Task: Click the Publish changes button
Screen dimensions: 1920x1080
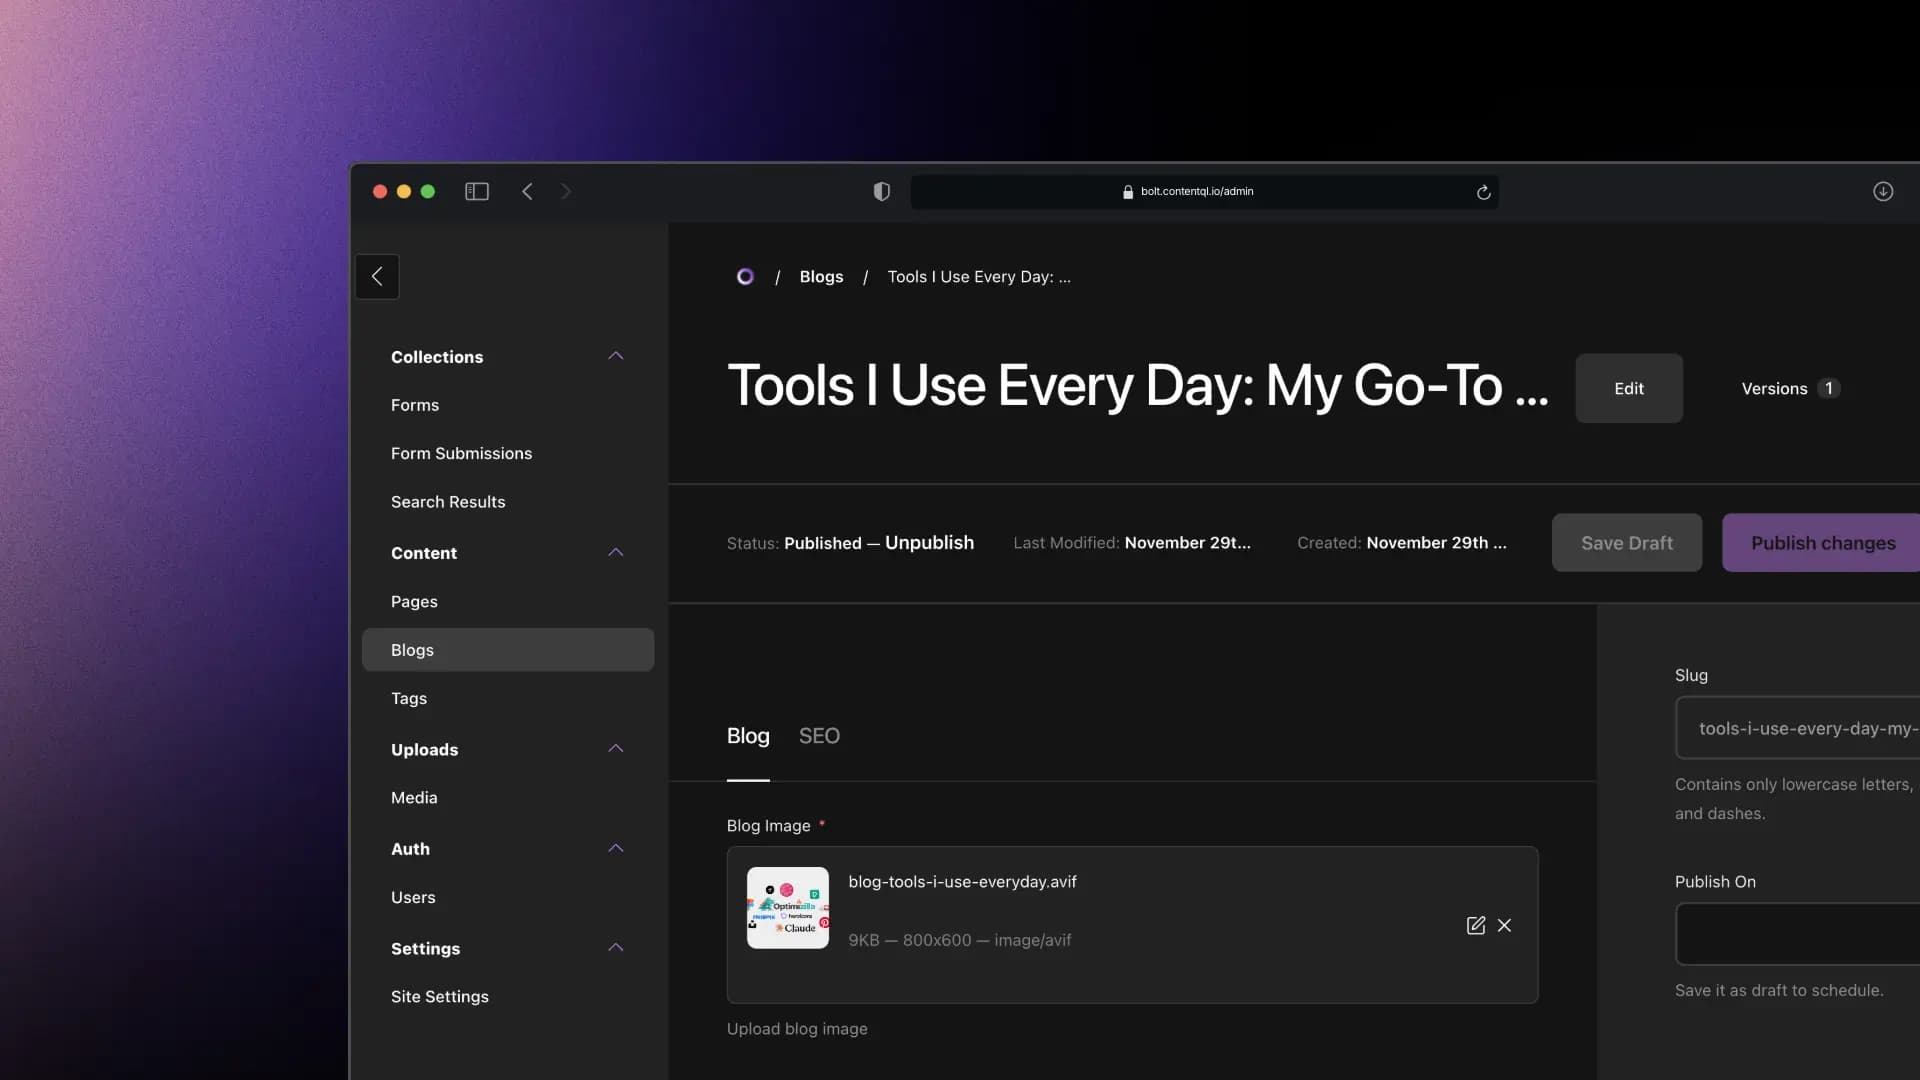Action: 1822,543
